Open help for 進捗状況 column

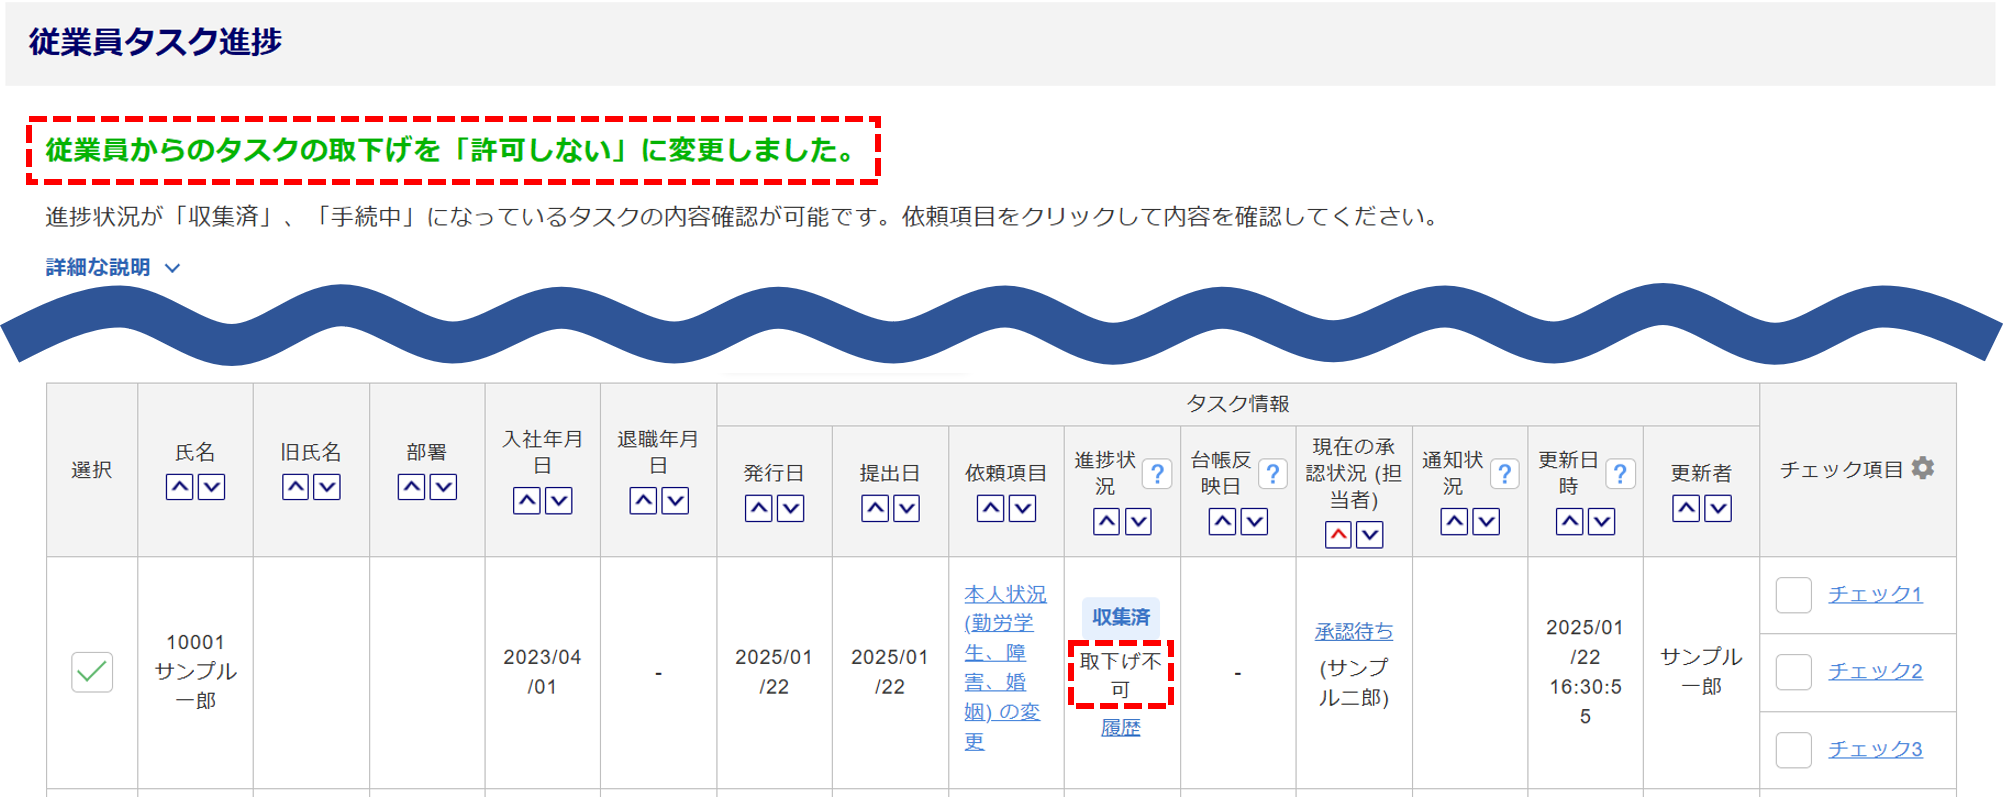(x=1157, y=473)
